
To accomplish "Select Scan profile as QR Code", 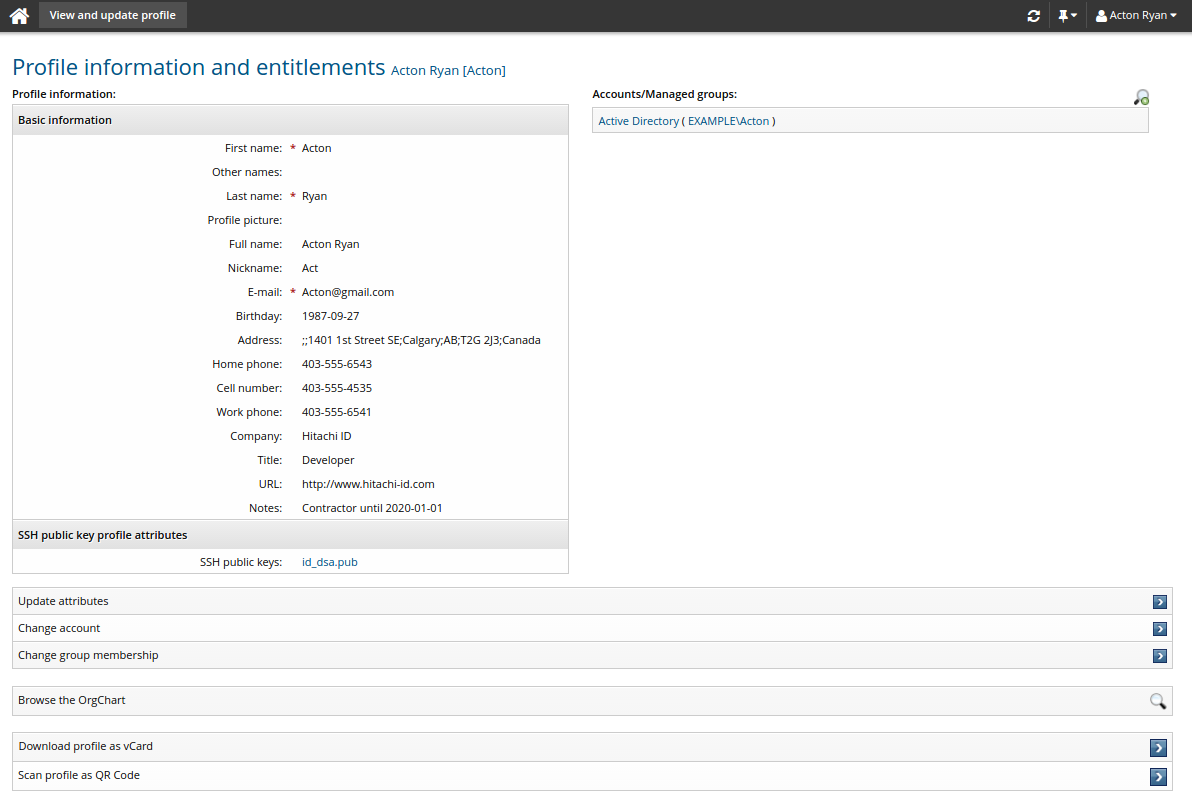I will coord(79,775).
